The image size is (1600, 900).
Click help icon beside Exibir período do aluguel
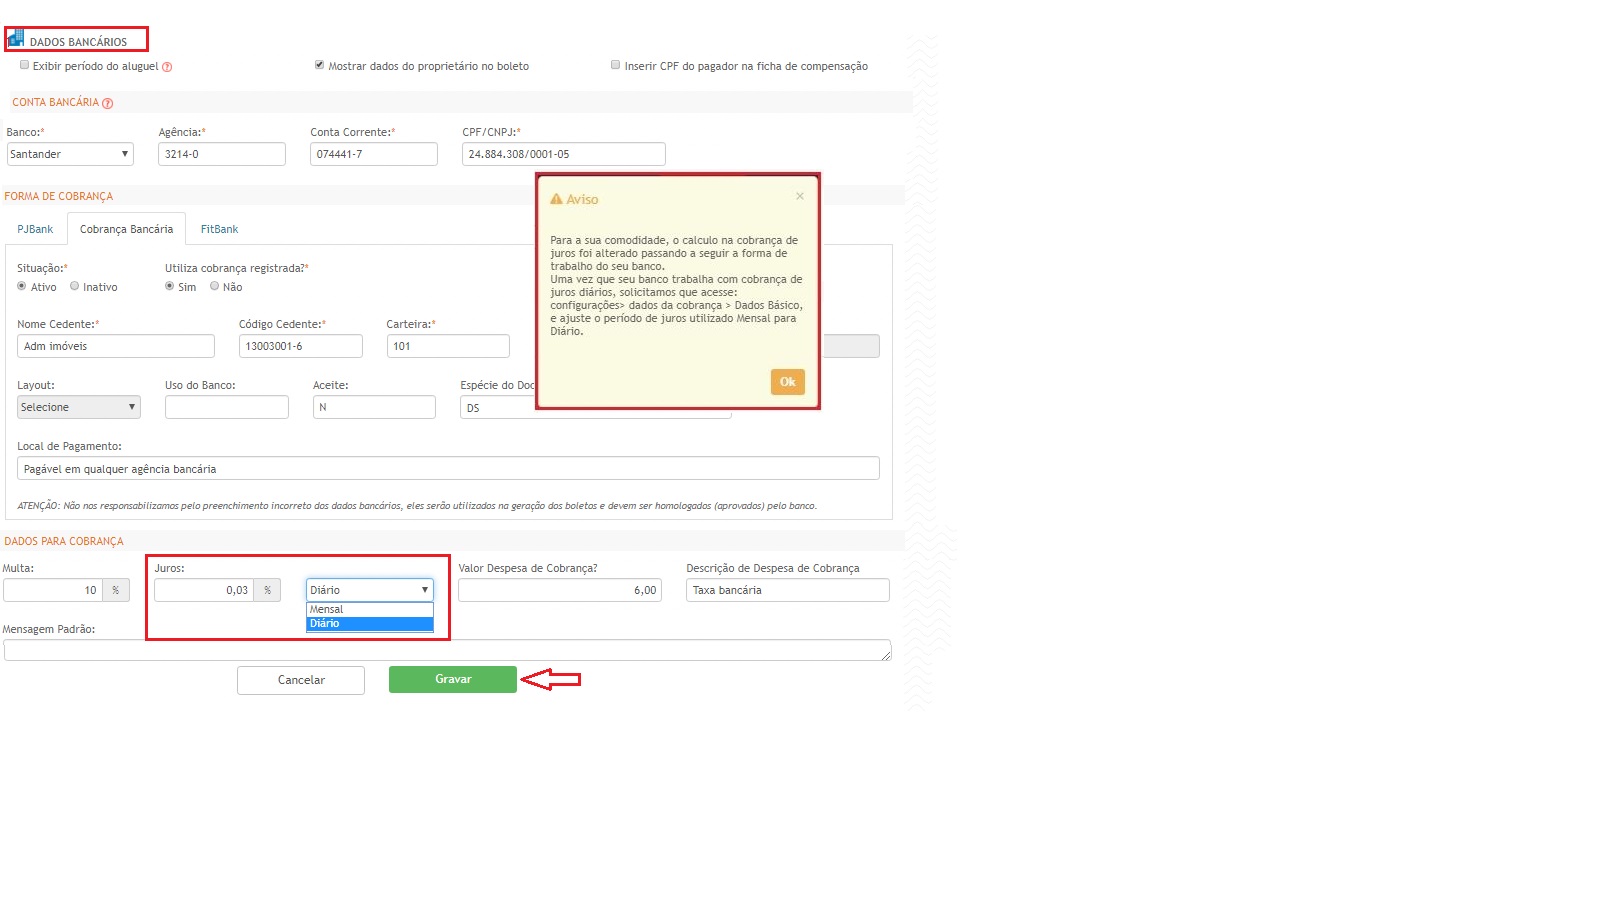[x=167, y=67]
